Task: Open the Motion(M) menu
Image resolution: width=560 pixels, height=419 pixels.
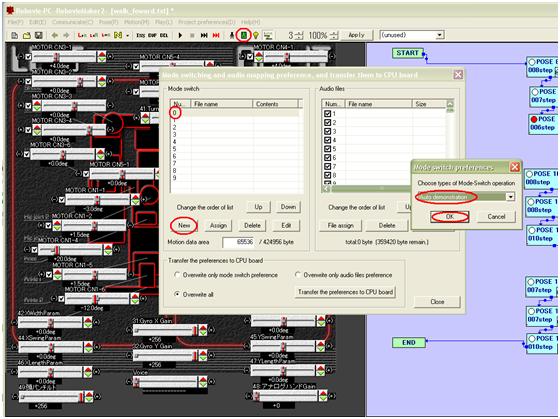Action: click(136, 22)
